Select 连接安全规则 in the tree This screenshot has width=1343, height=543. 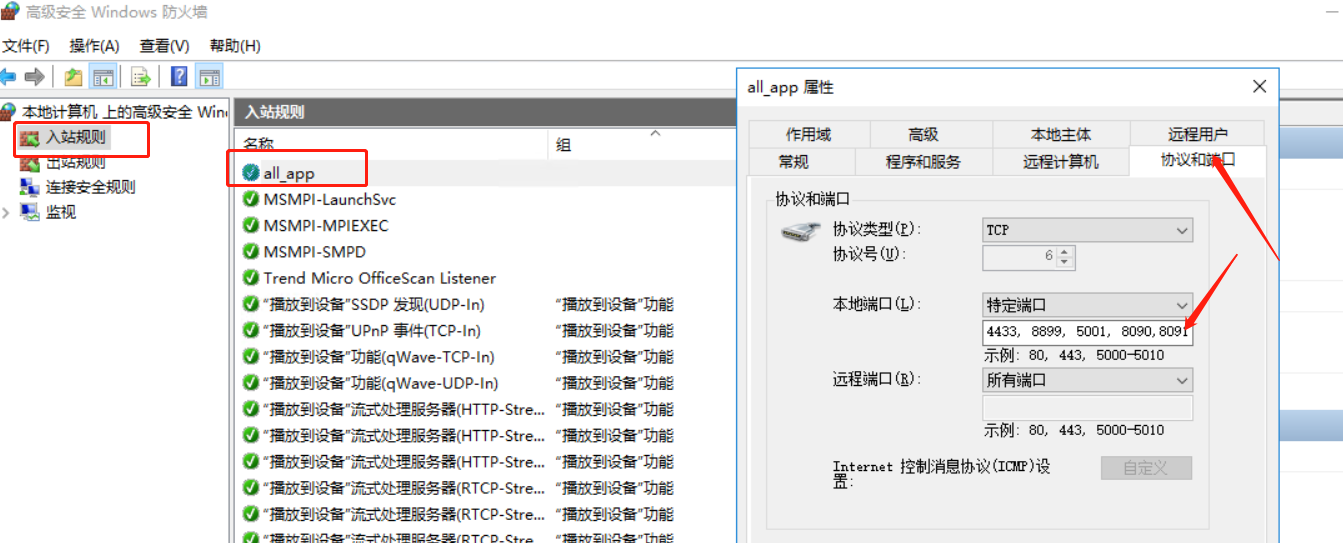tap(90, 187)
